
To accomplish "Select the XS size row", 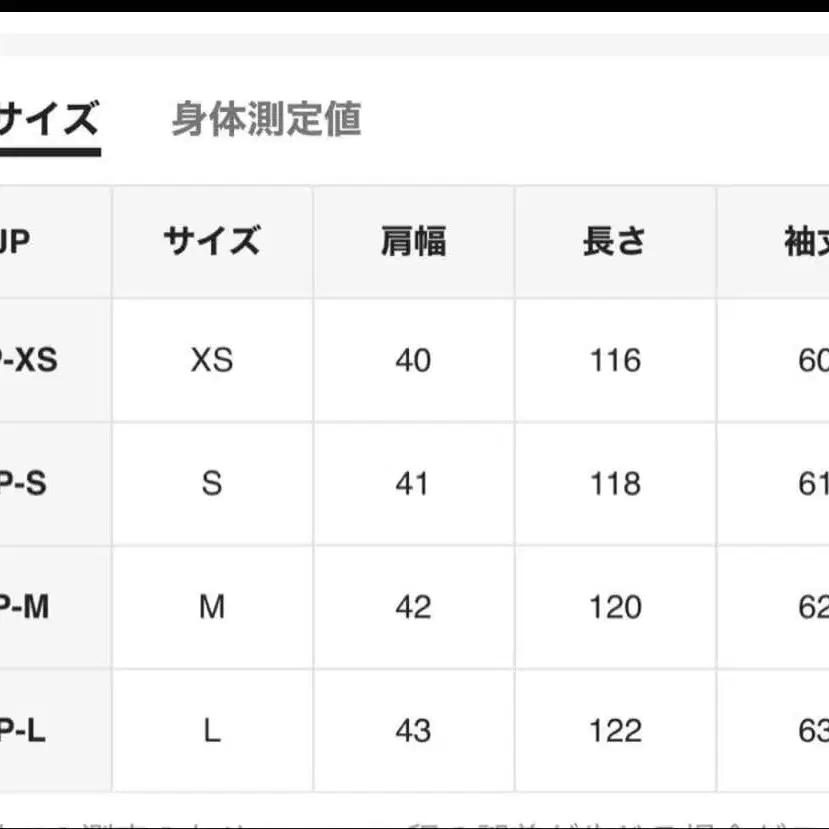I will point(211,359).
